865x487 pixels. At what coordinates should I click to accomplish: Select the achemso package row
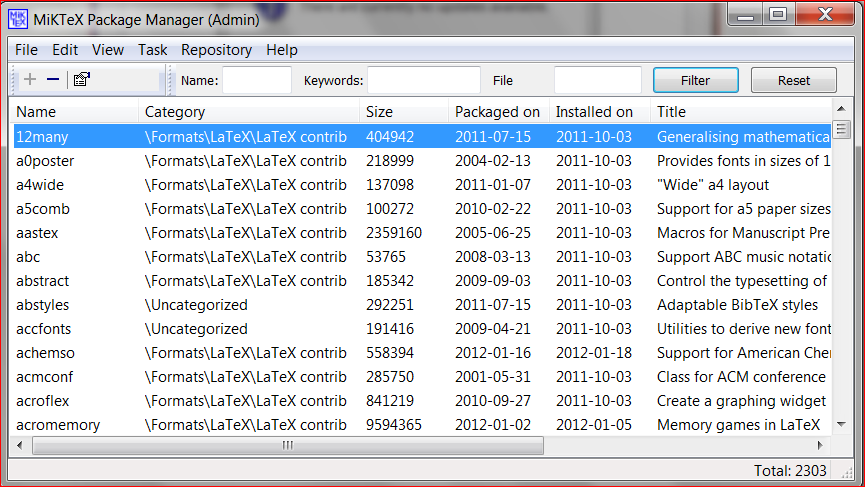(x=422, y=352)
